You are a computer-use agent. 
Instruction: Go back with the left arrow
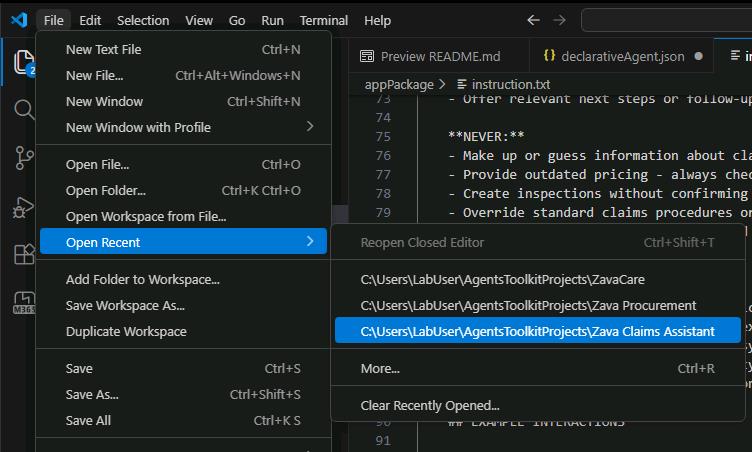(533, 20)
